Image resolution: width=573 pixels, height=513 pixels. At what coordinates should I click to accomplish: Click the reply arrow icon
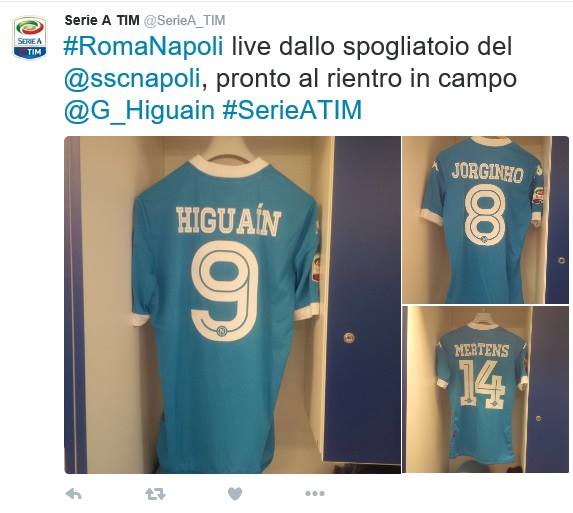pos(73,494)
